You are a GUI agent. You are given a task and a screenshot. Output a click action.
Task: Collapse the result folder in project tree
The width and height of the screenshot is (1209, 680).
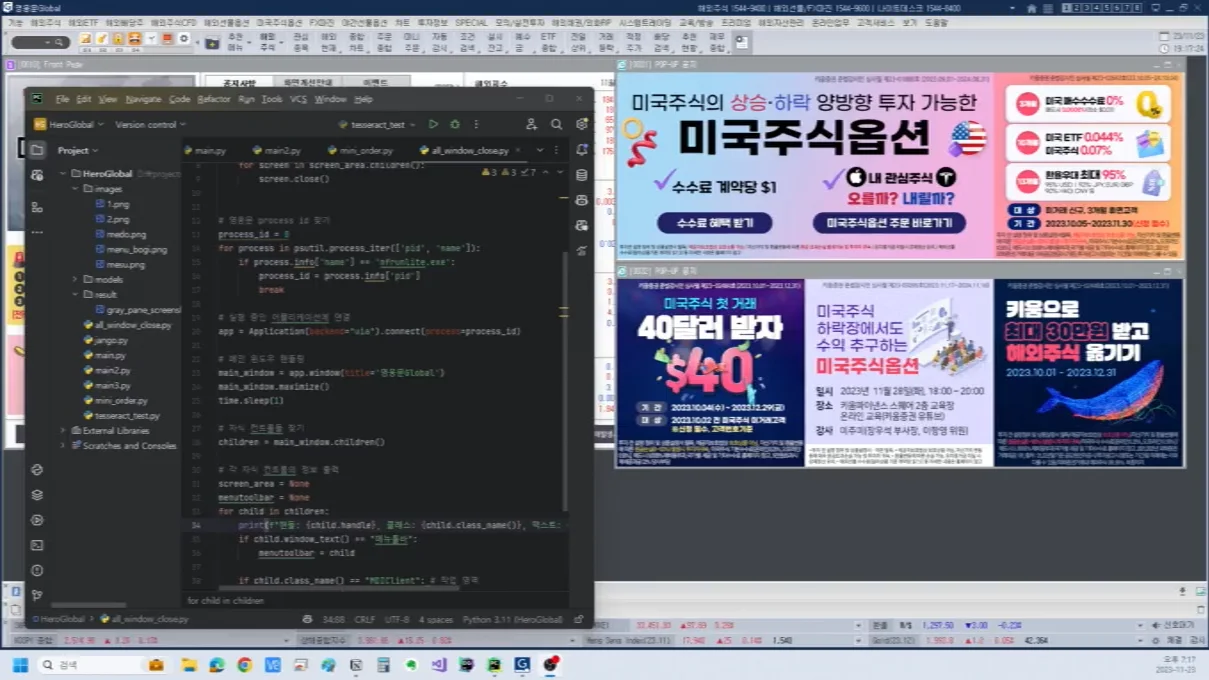click(x=75, y=294)
